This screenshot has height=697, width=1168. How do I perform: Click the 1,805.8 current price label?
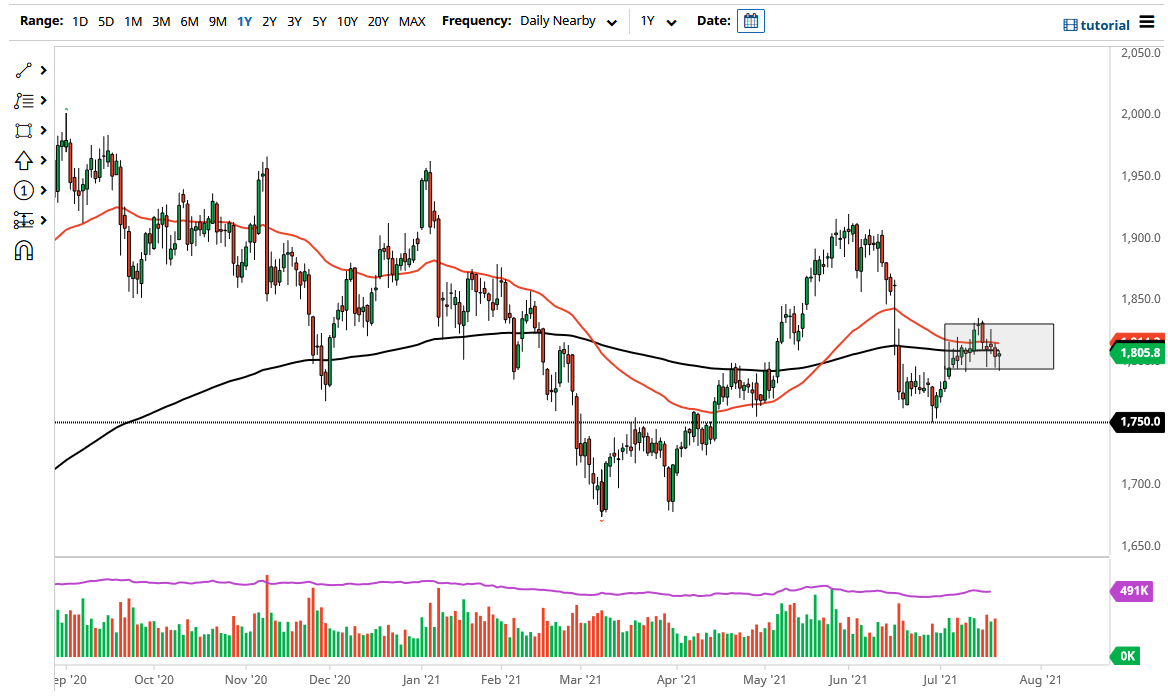[x=1137, y=353]
